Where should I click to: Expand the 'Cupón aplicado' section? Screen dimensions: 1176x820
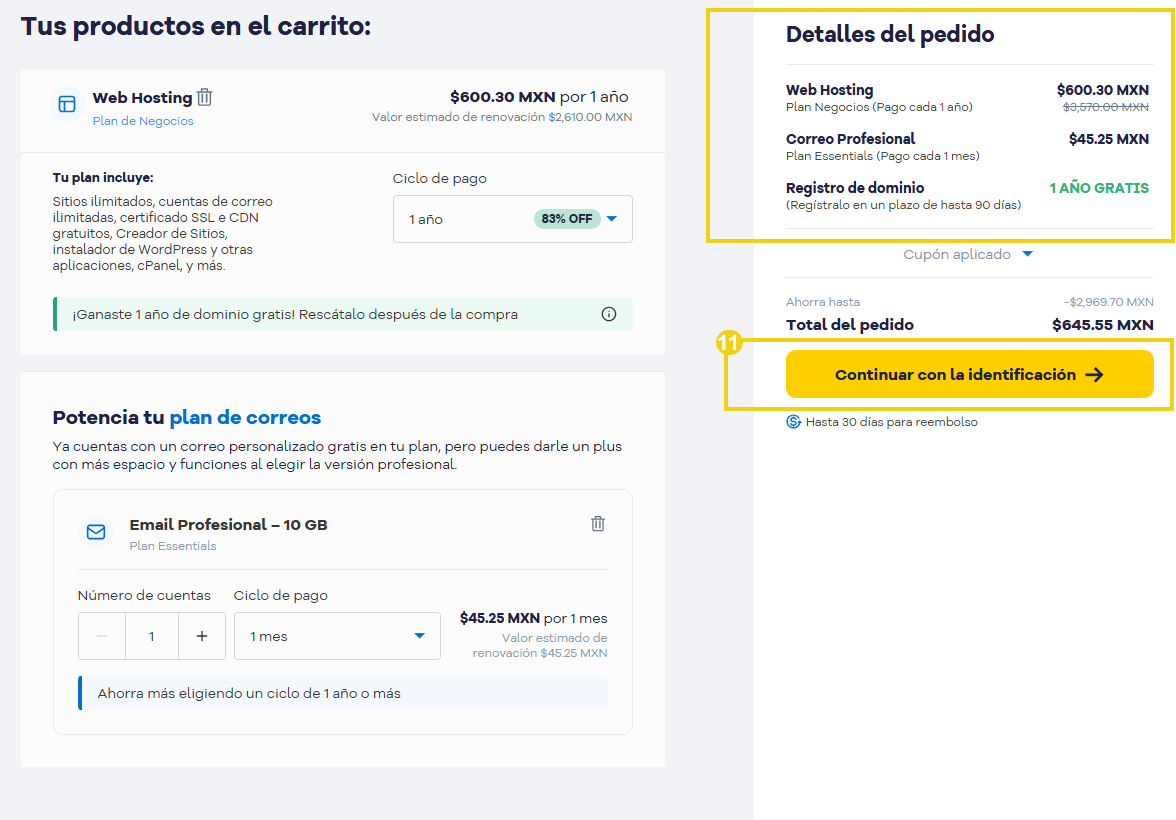tap(968, 254)
